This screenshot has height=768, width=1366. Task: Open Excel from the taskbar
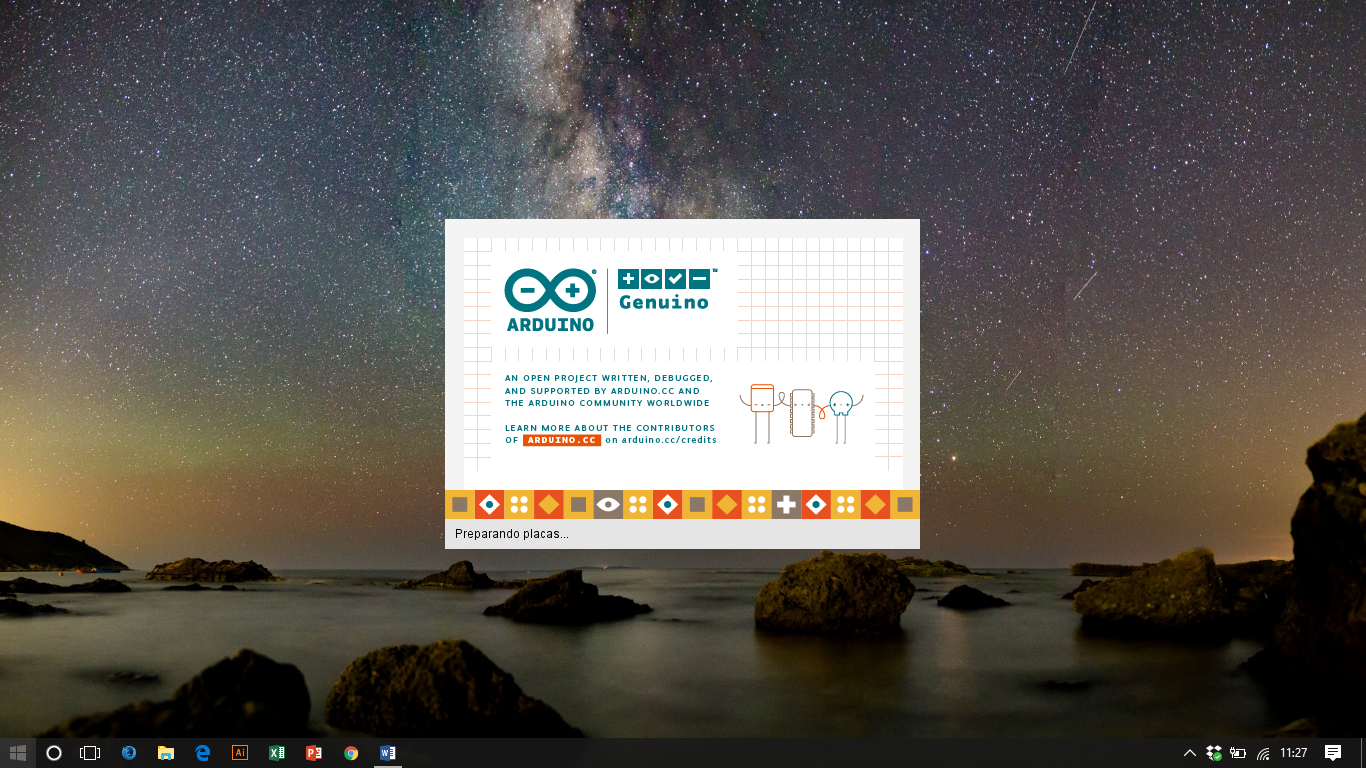point(277,753)
